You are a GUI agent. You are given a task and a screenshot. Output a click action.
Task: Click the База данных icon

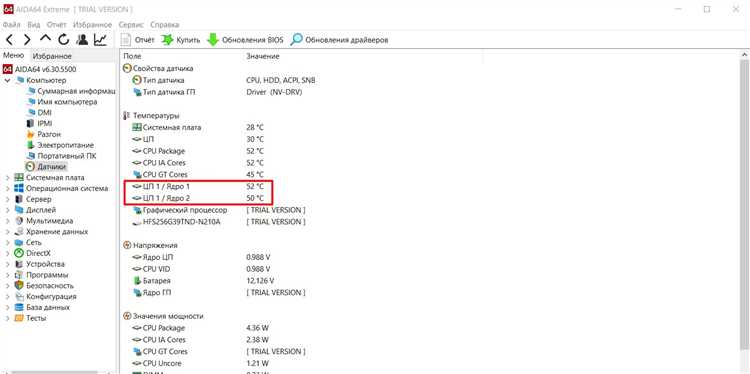[x=19, y=307]
